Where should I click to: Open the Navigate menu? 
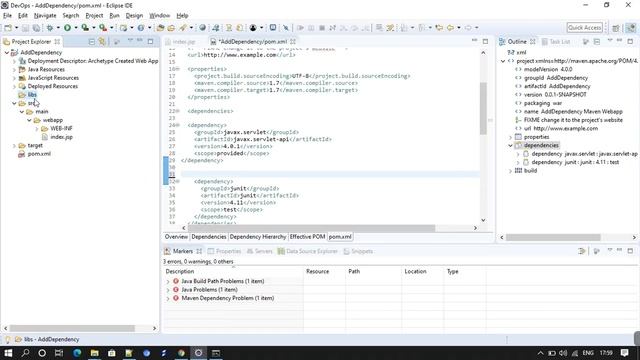(x=45, y=16)
